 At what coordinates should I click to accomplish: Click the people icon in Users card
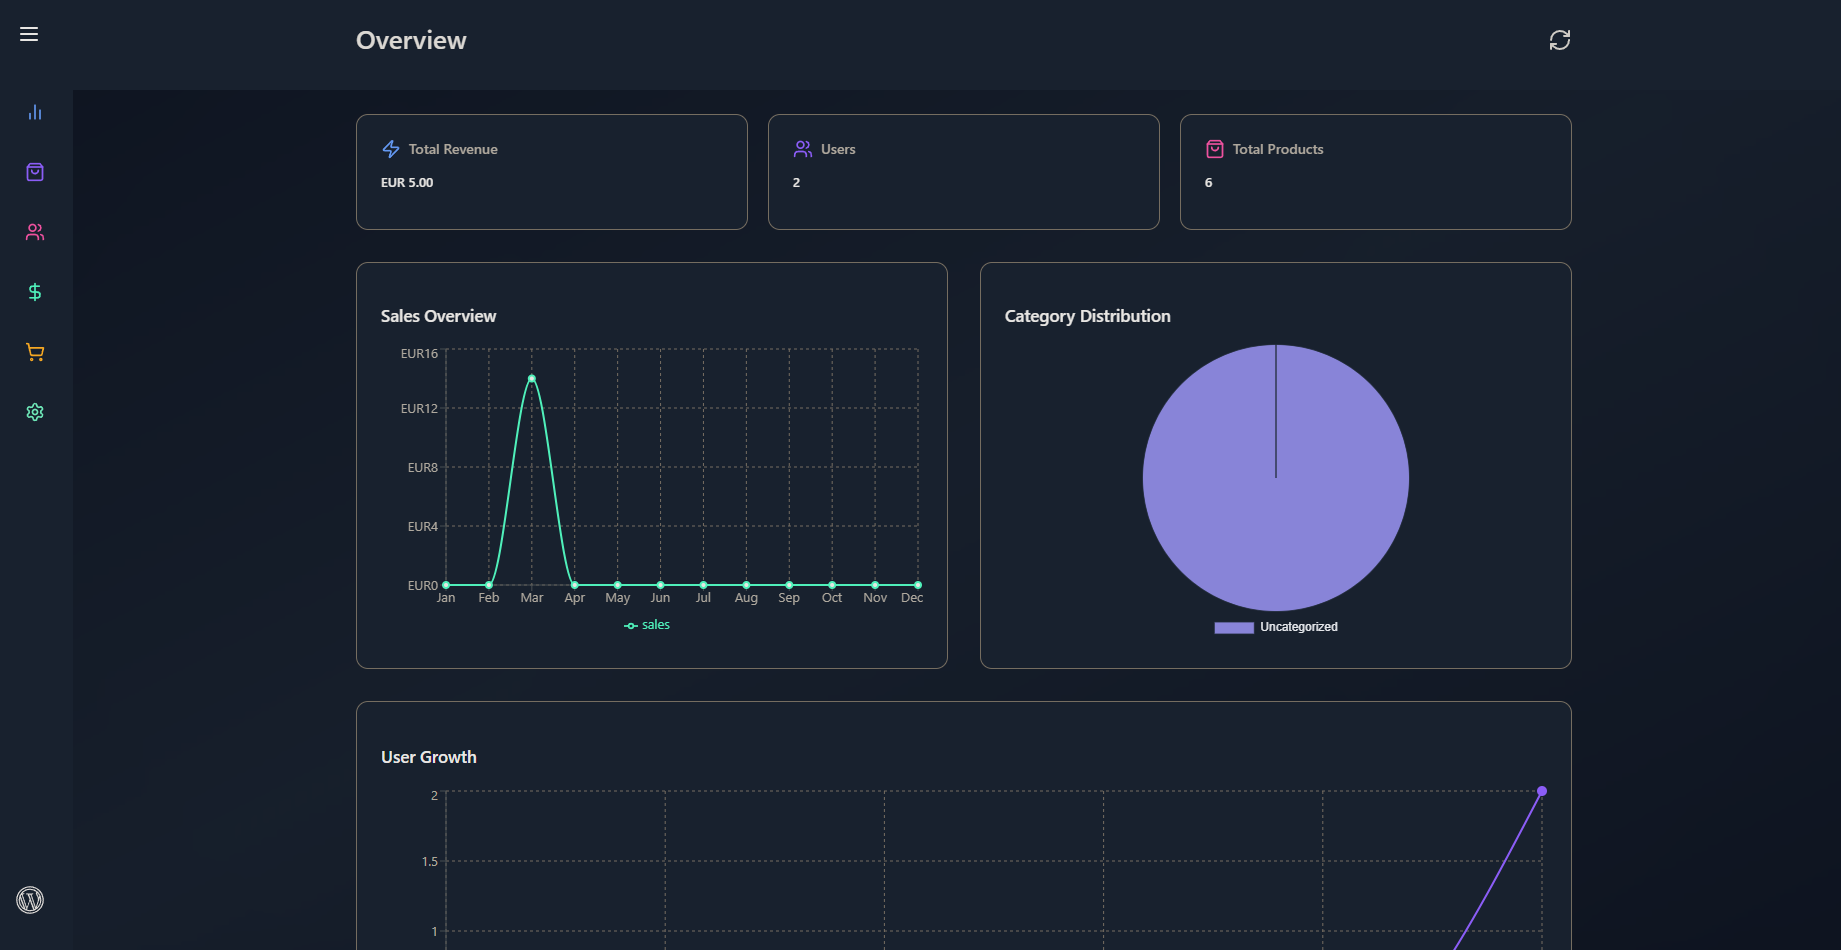tap(803, 149)
